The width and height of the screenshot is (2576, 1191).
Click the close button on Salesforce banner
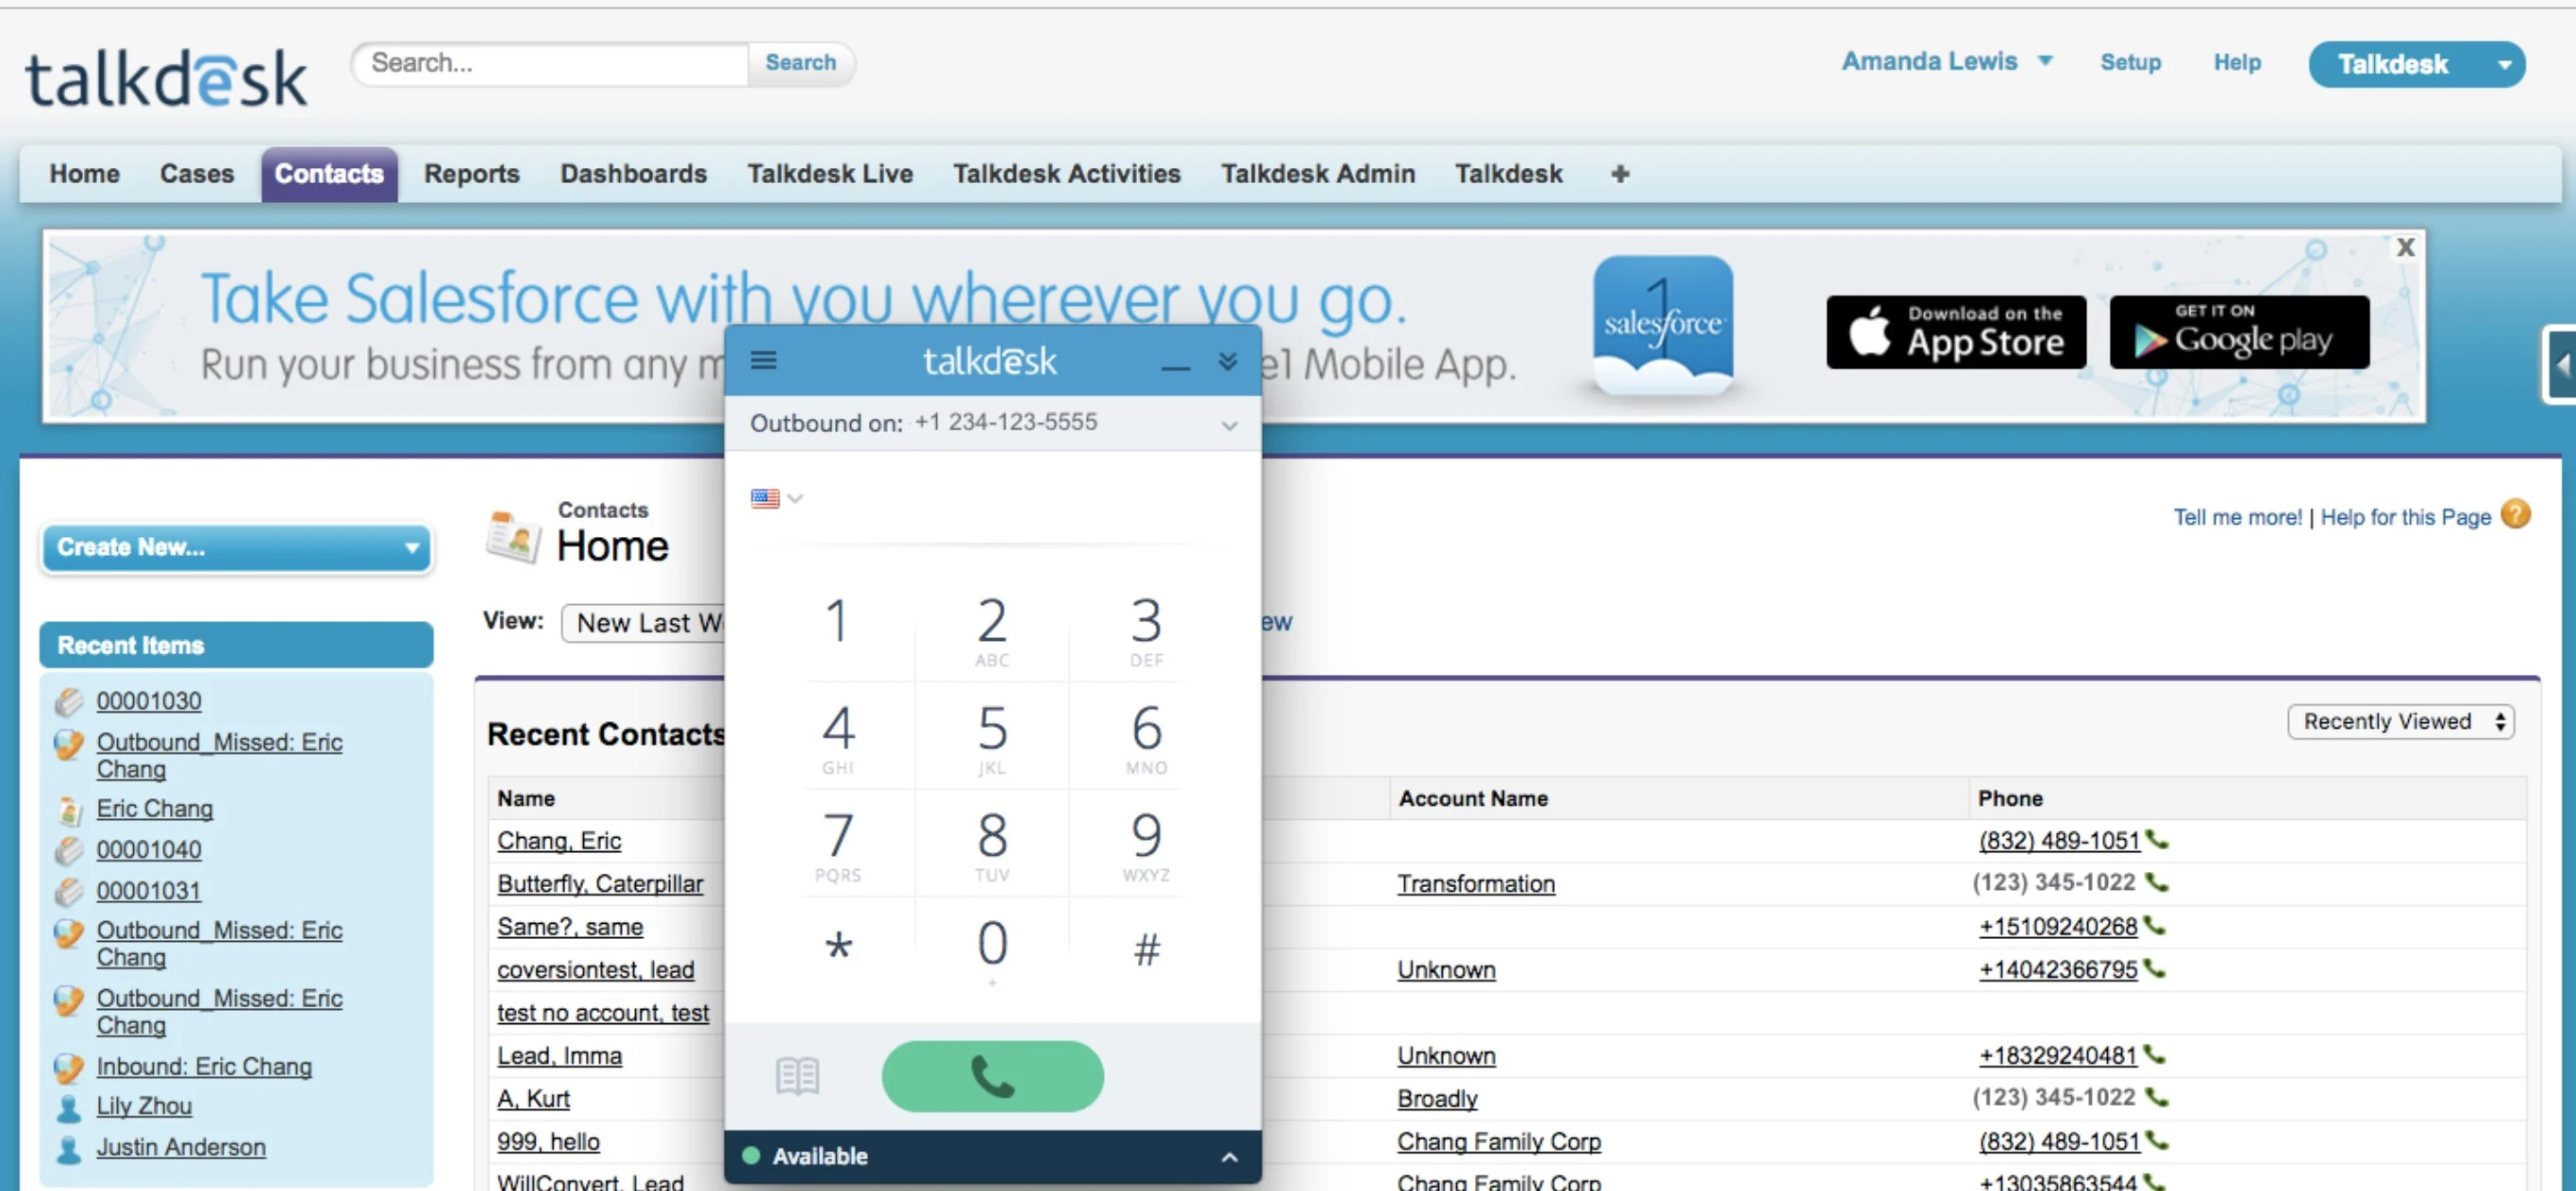click(2403, 248)
